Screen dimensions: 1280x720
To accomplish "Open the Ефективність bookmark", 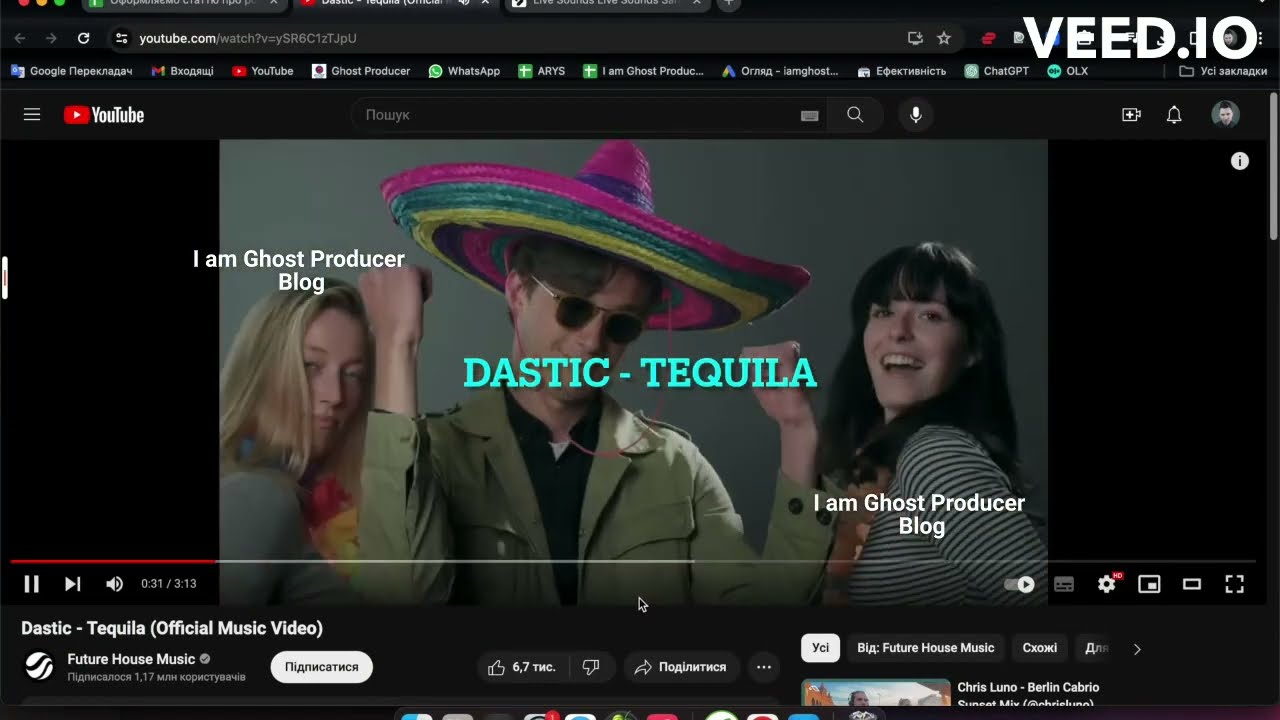I will click(x=901, y=71).
